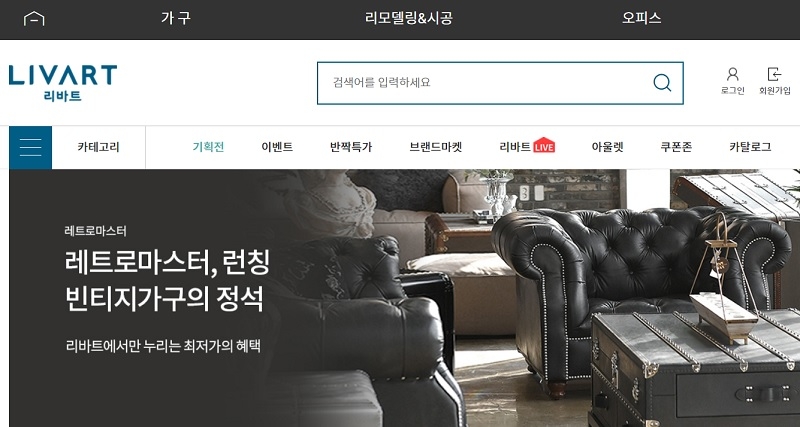Viewport: 800px width, 427px height.
Task: Open the hamburger category menu icon
Action: click(x=31, y=147)
